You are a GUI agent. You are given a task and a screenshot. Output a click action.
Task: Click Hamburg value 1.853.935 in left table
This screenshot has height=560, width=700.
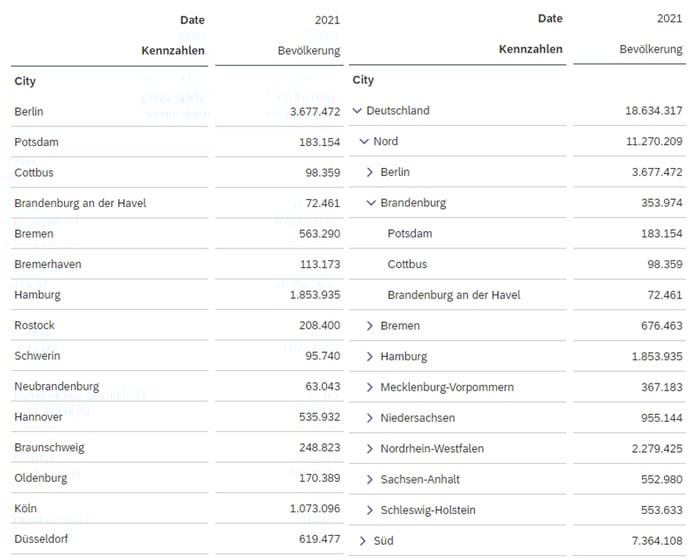tap(315, 295)
